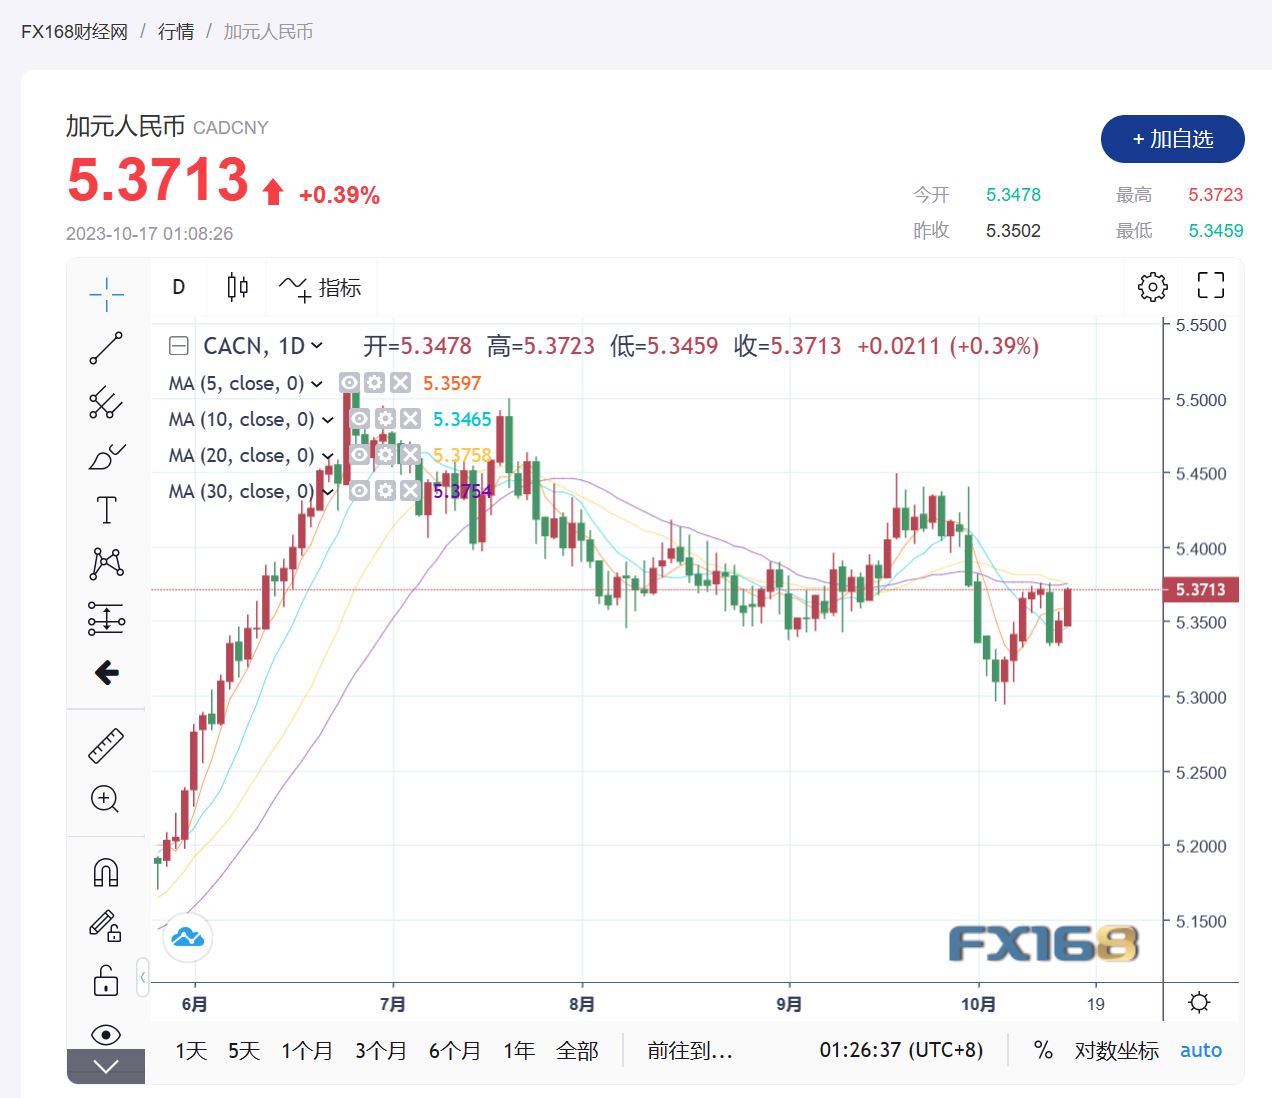Enter fullscreen chart mode
Viewport: 1272px width, 1098px height.
[x=1210, y=286]
